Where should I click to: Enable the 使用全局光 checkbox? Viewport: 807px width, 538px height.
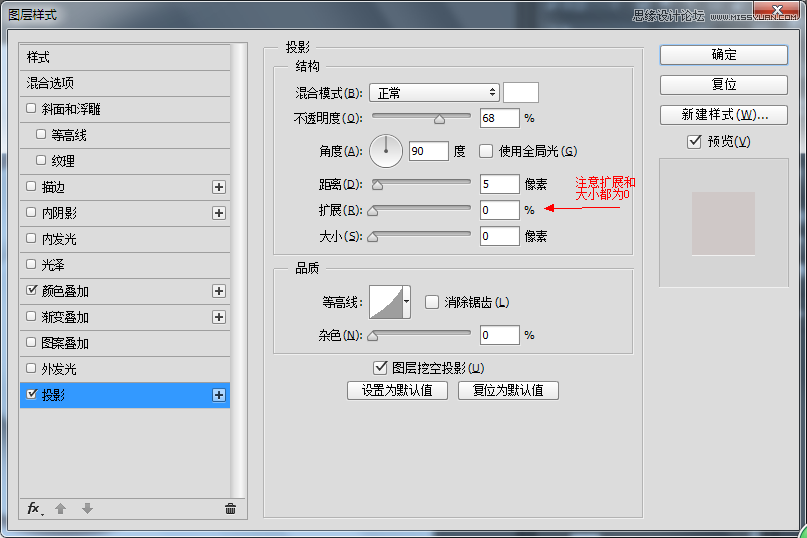pyautogui.click(x=486, y=151)
